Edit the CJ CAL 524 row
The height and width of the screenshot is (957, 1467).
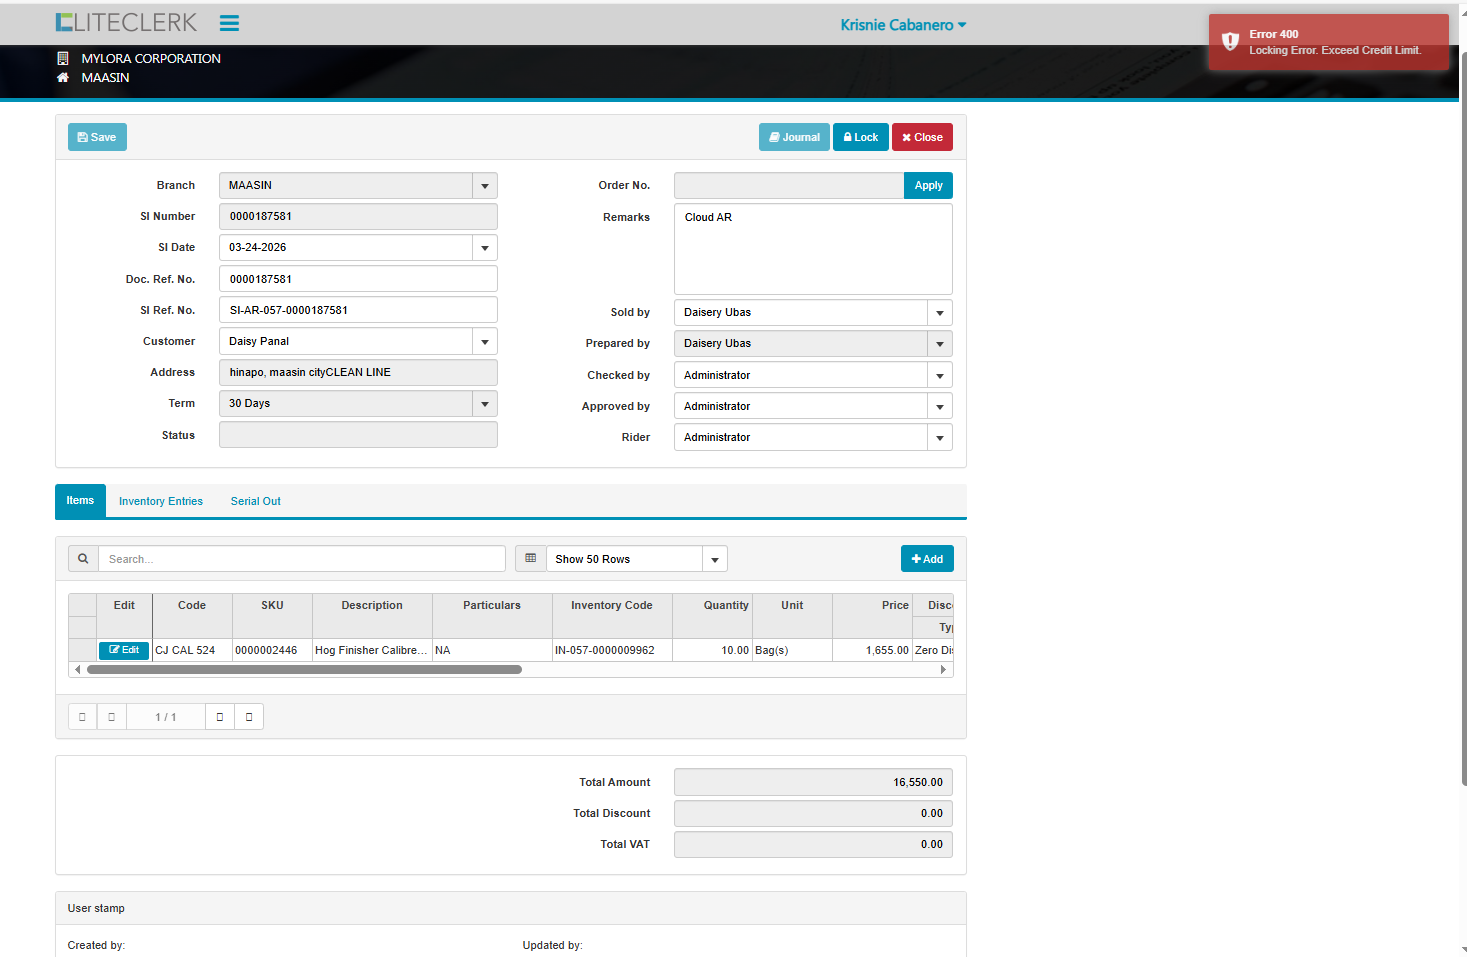click(124, 650)
